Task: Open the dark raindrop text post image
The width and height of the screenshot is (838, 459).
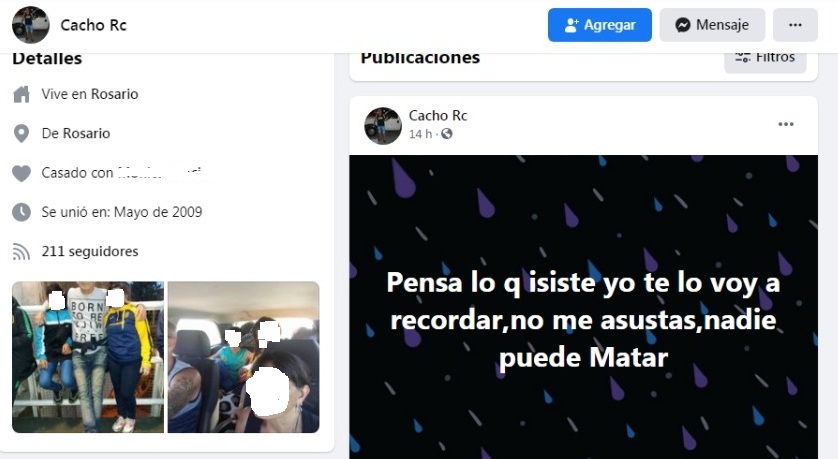Action: (583, 307)
